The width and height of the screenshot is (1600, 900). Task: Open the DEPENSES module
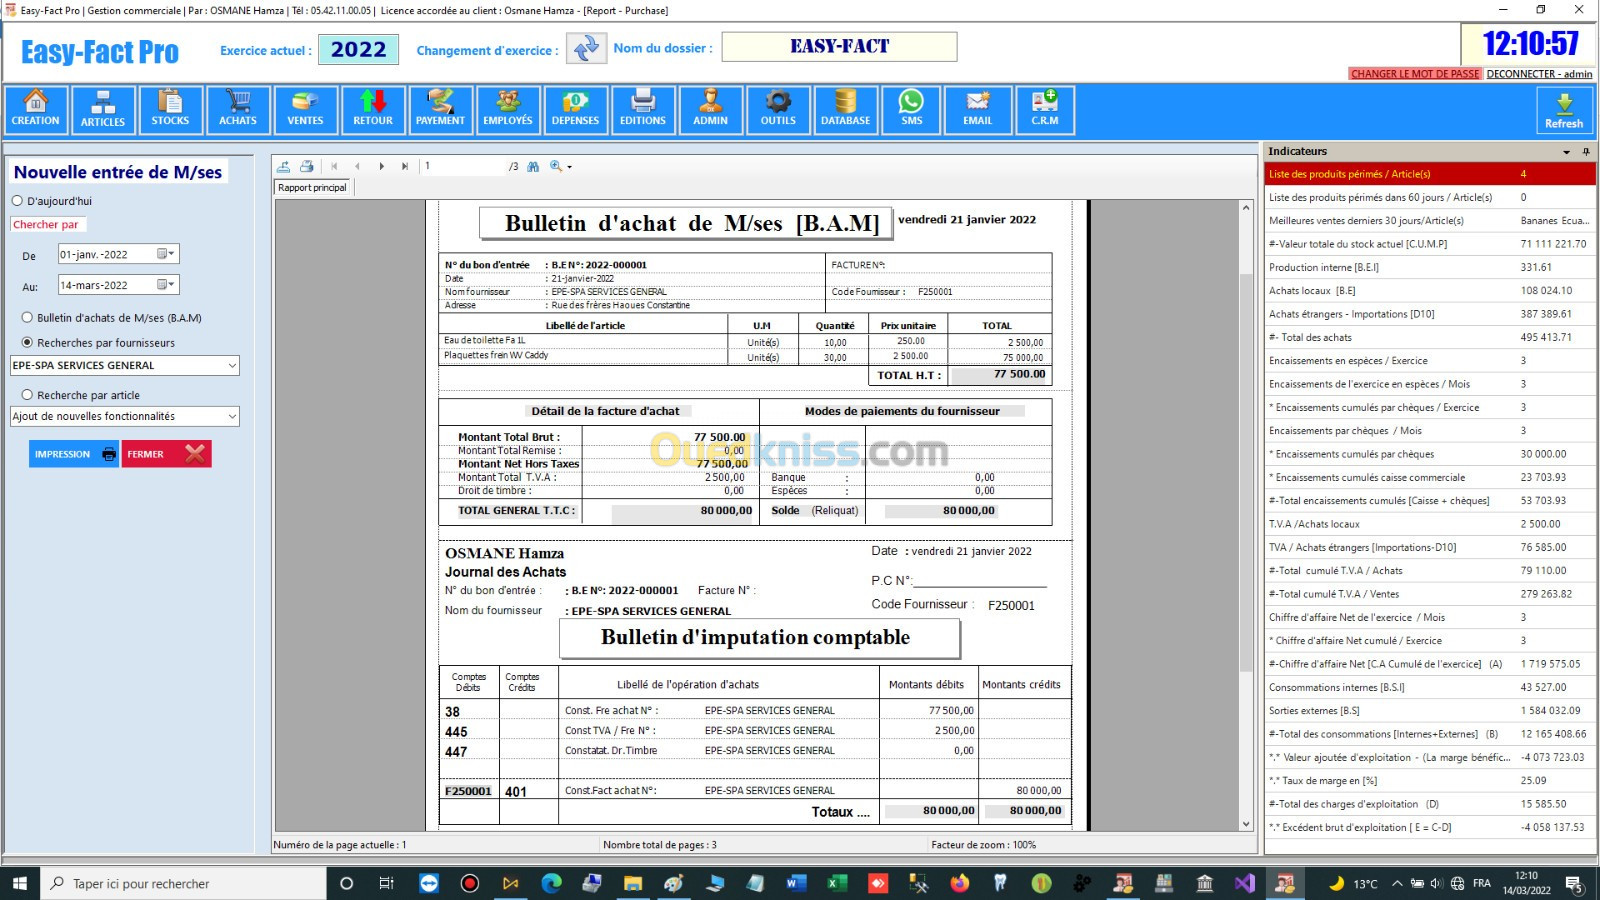575,110
